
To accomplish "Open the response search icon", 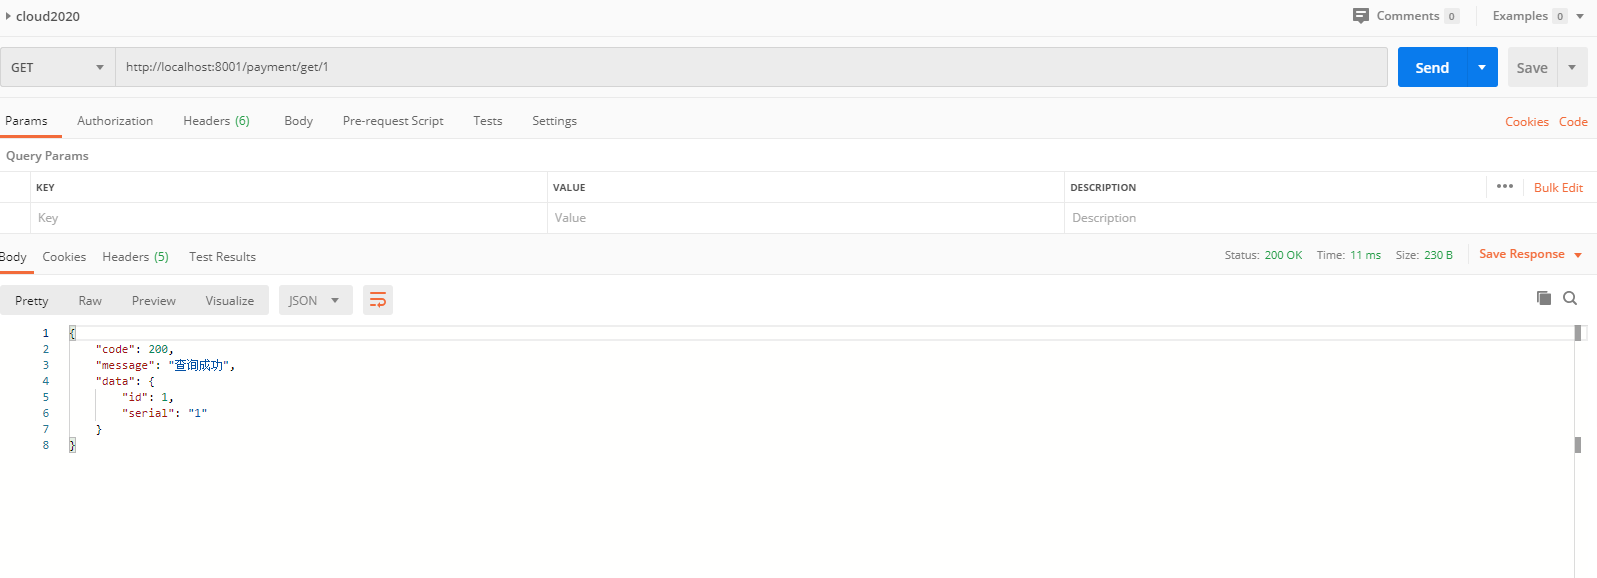I will [1570, 298].
